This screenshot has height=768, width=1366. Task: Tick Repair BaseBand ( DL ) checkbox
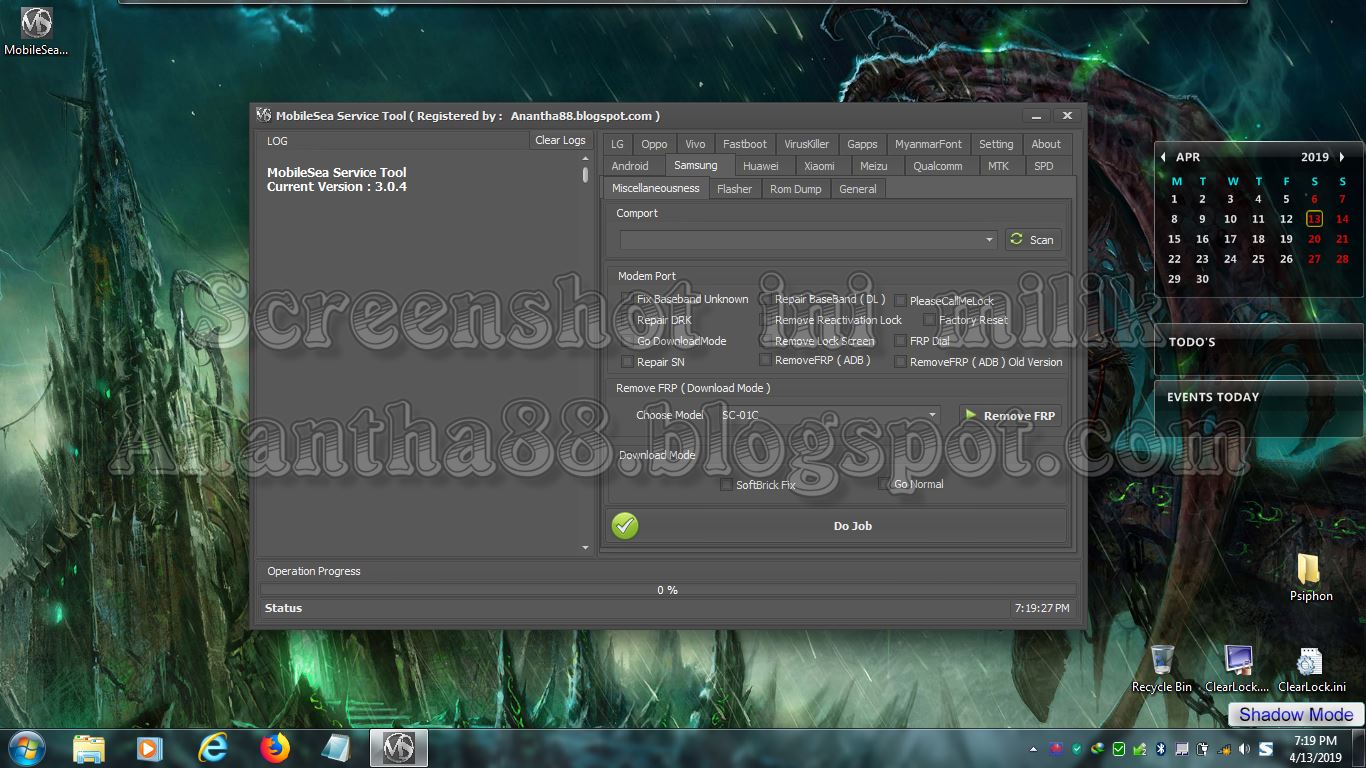point(765,299)
